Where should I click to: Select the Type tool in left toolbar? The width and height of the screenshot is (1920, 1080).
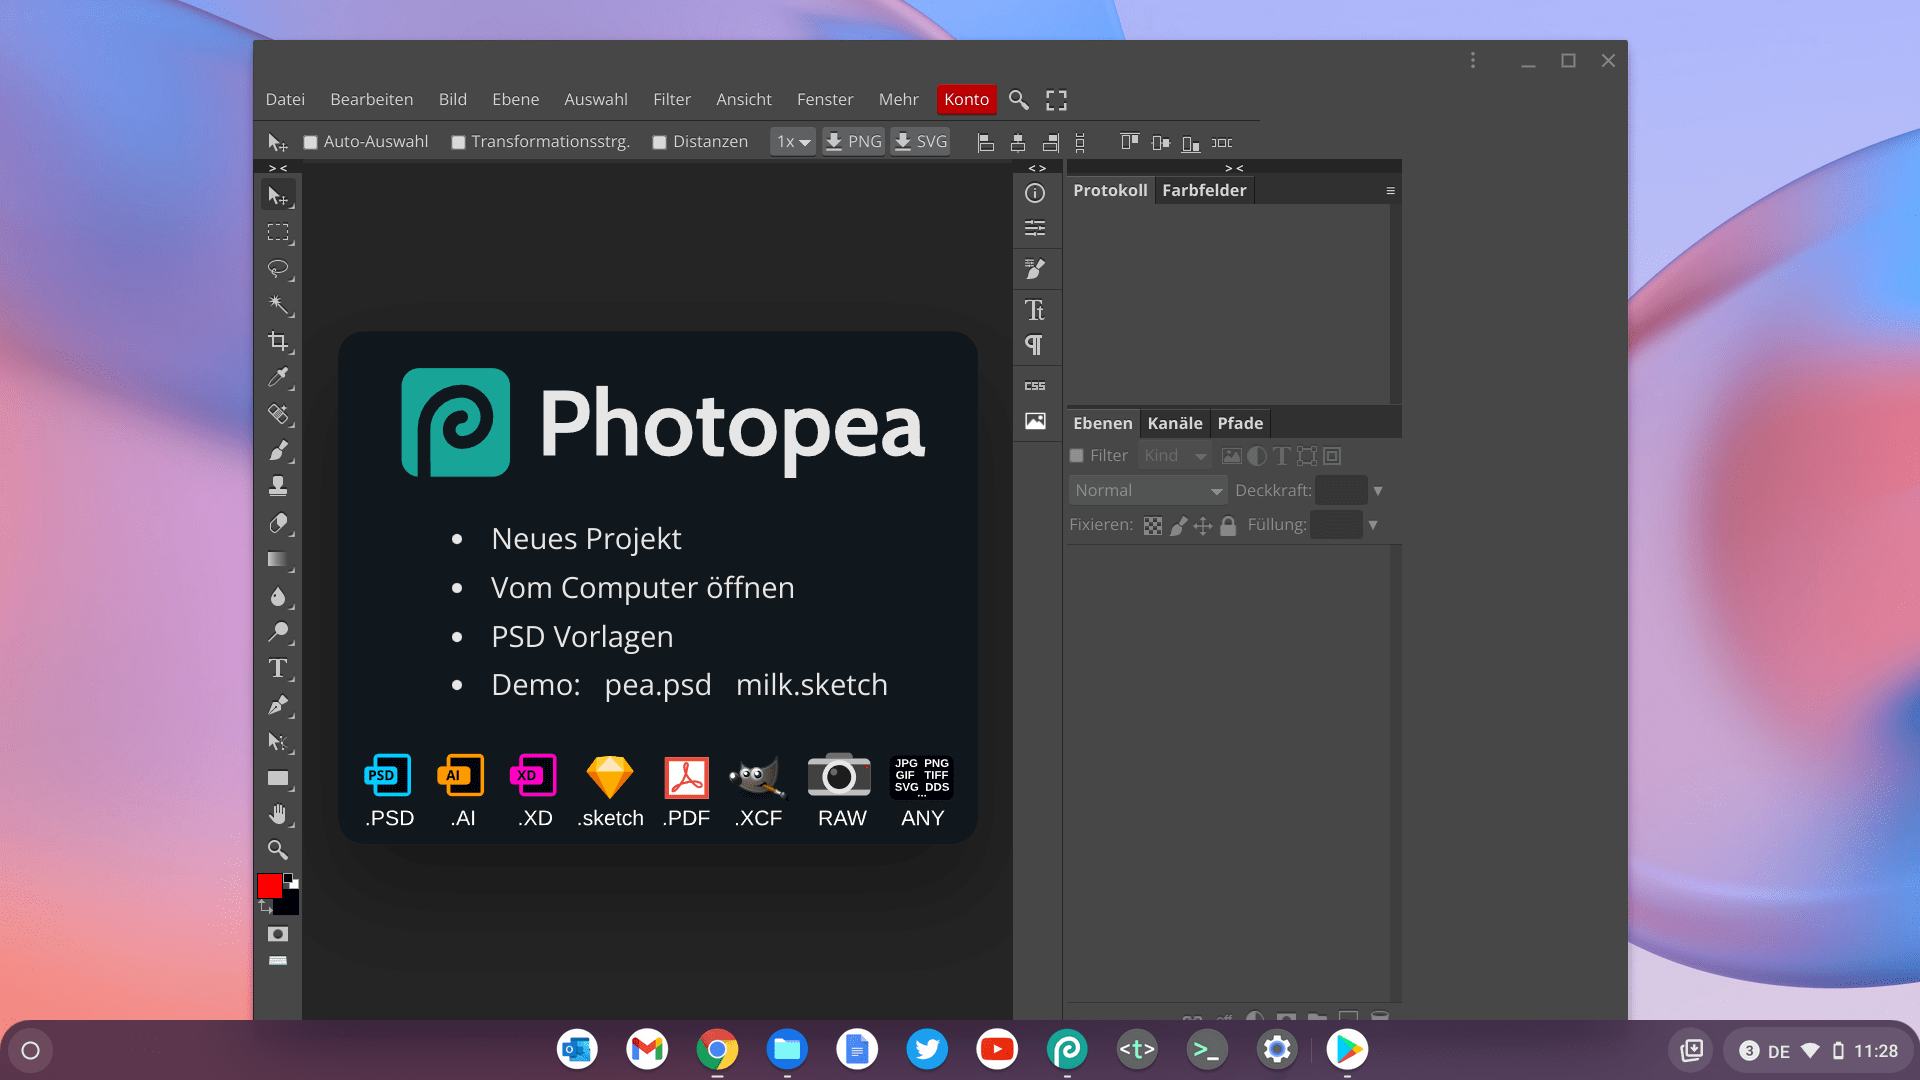[278, 668]
